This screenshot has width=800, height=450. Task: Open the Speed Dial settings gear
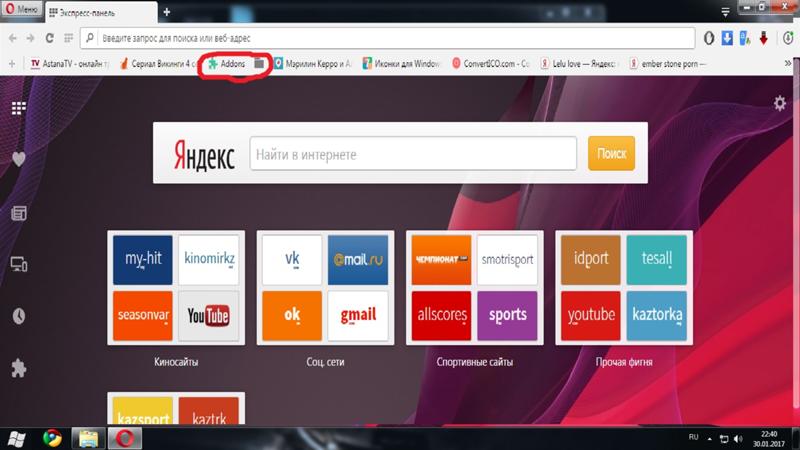point(780,104)
